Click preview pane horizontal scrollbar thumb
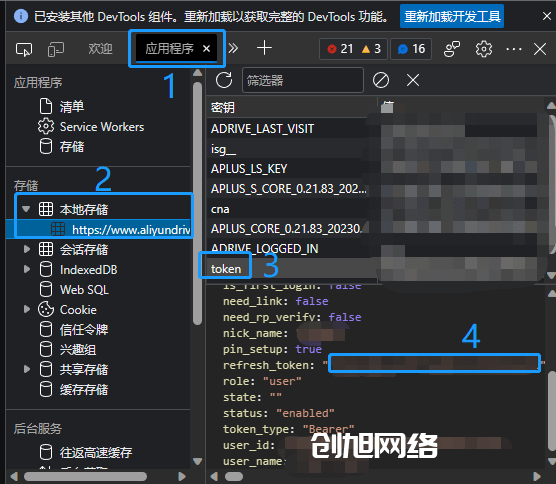Screen dimensions: 556x484 coord(234,476)
